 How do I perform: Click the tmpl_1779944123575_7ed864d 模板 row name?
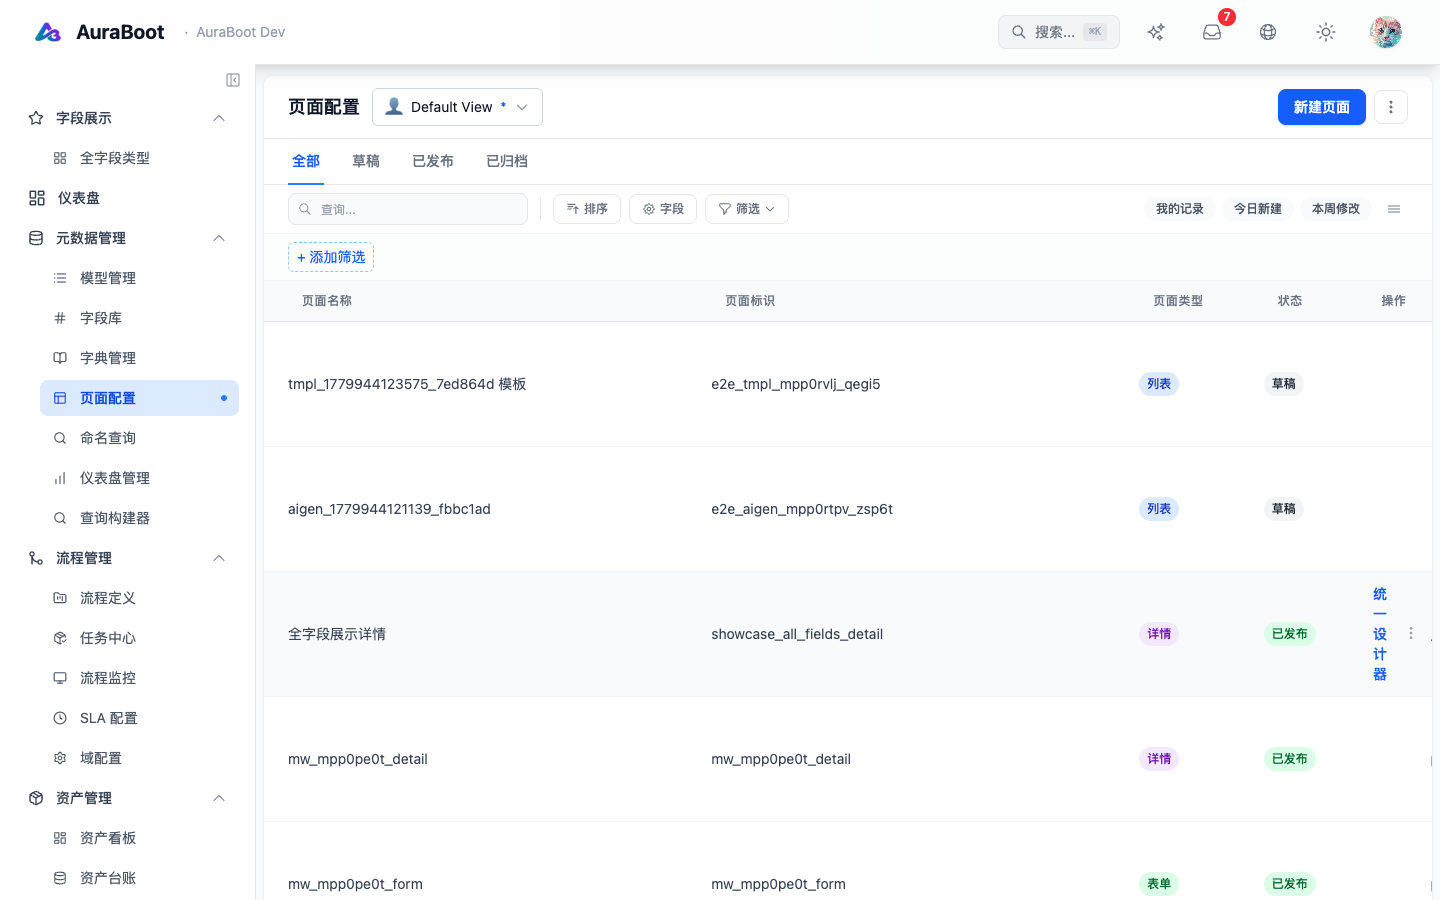click(x=407, y=384)
